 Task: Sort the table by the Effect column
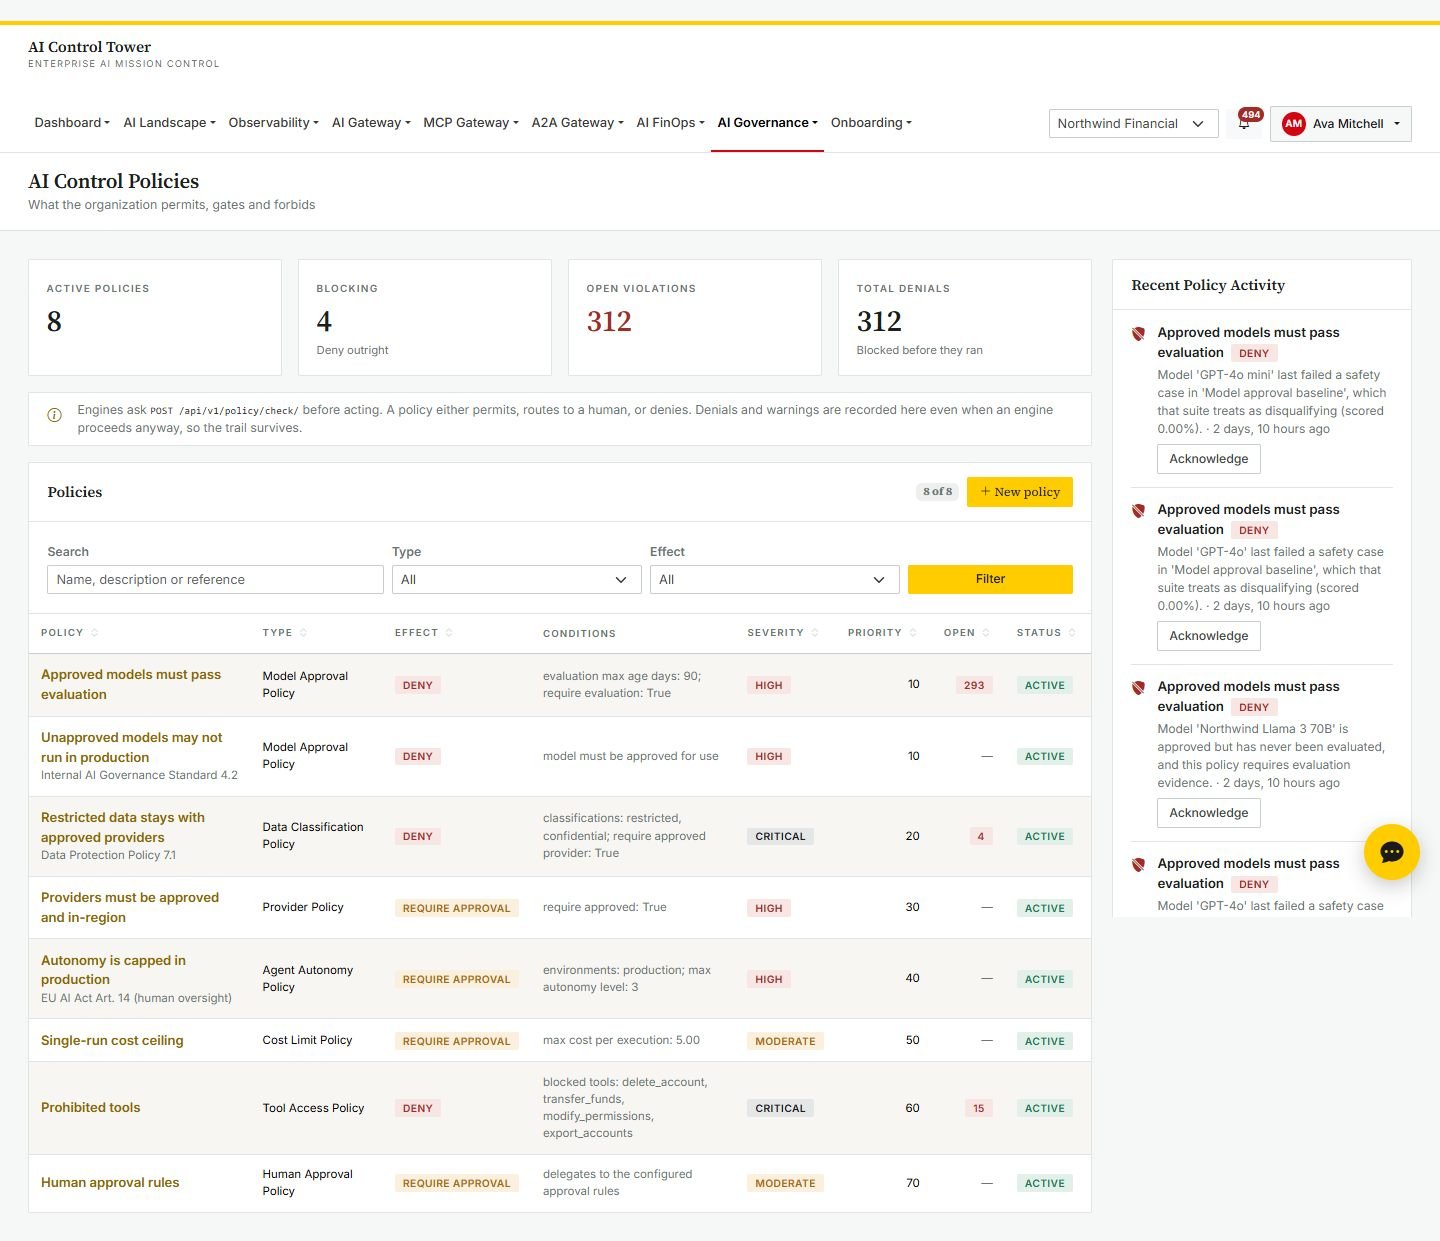[x=424, y=633]
